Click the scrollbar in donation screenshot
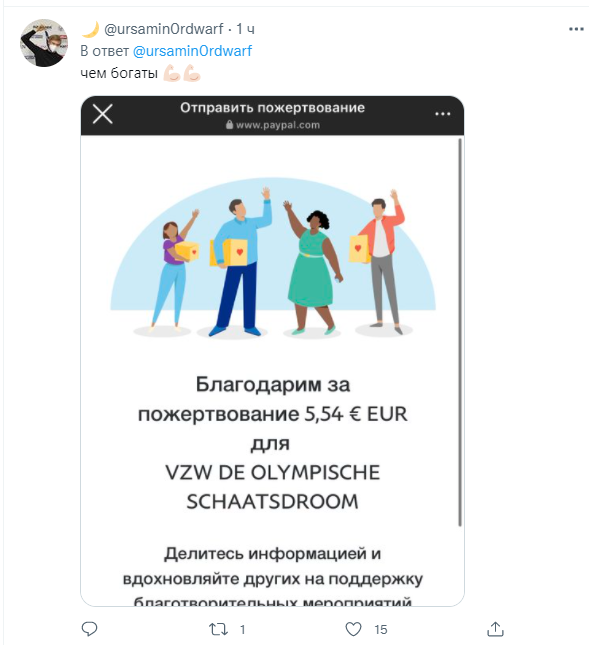589x645 pixels. [x=460, y=332]
